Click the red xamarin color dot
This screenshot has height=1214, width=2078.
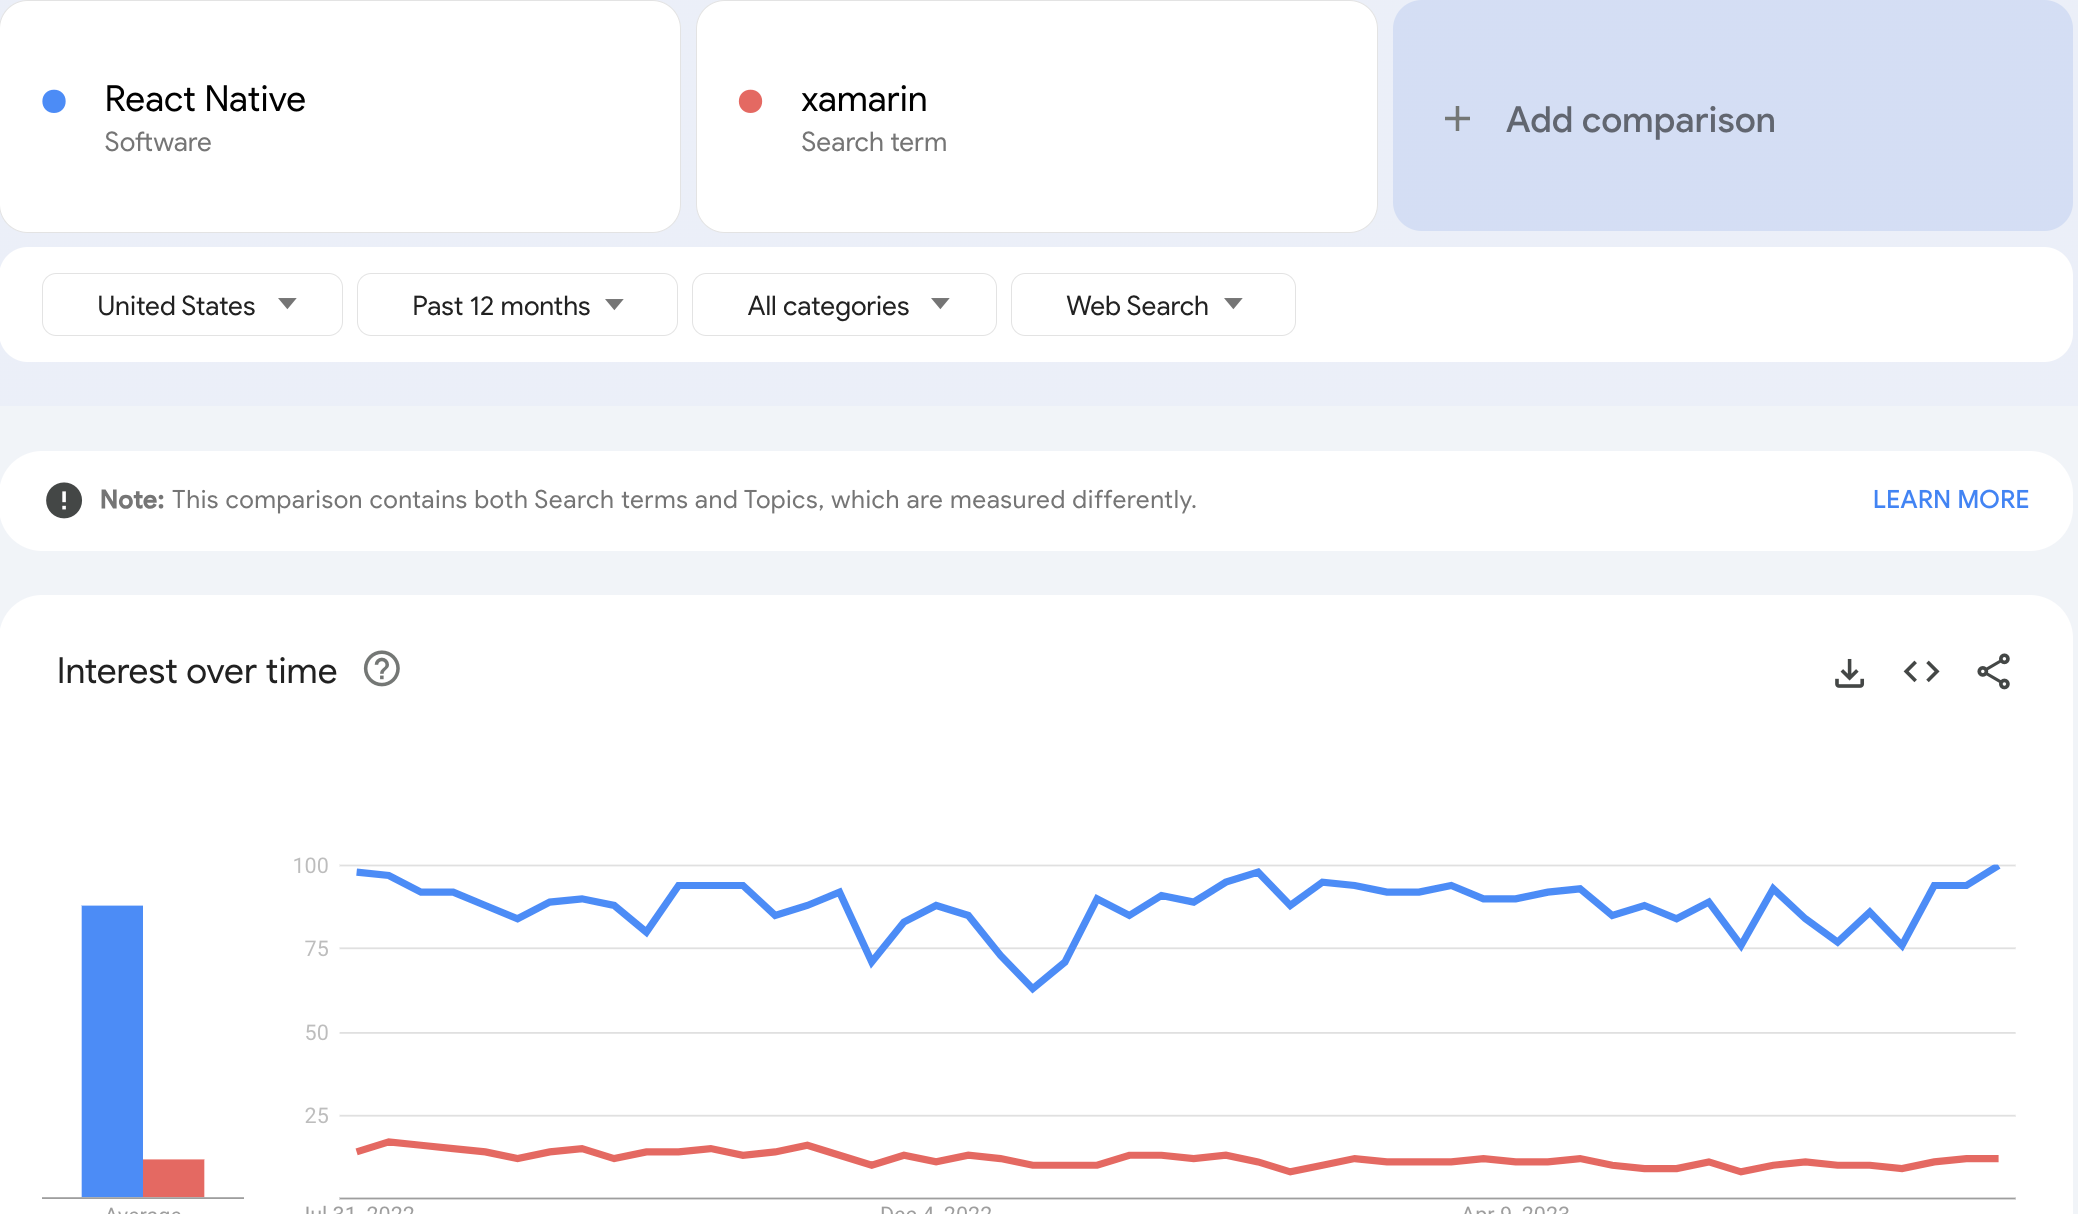coord(750,101)
